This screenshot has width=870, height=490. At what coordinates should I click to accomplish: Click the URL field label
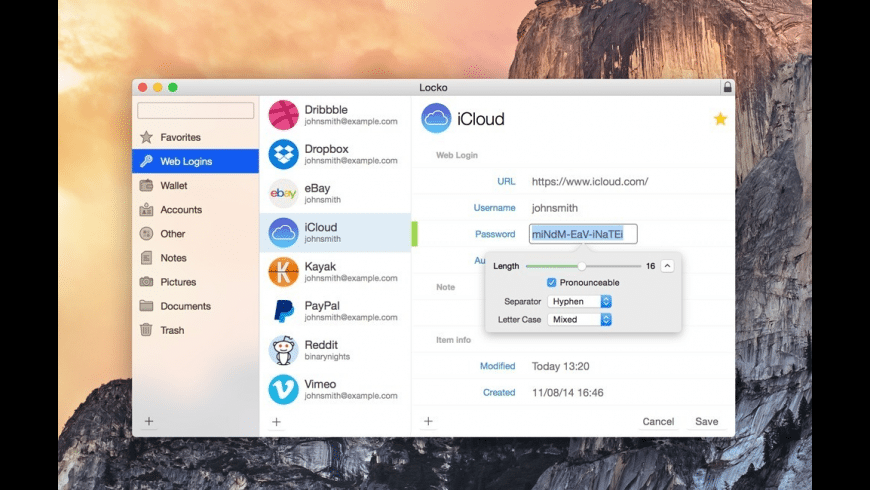pyautogui.click(x=506, y=181)
